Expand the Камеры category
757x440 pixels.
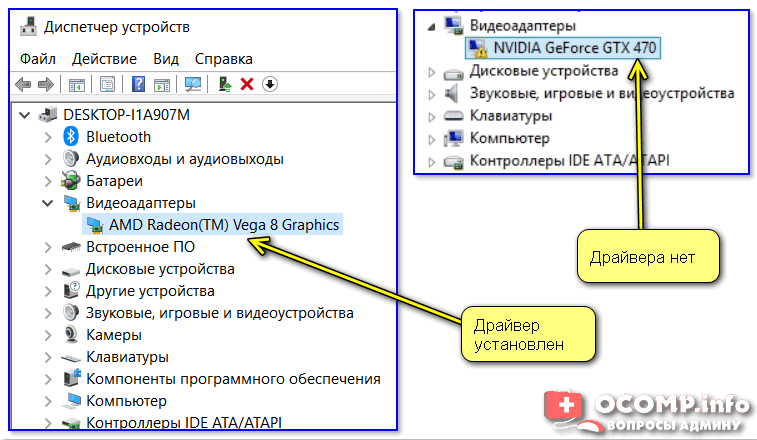click(x=48, y=335)
